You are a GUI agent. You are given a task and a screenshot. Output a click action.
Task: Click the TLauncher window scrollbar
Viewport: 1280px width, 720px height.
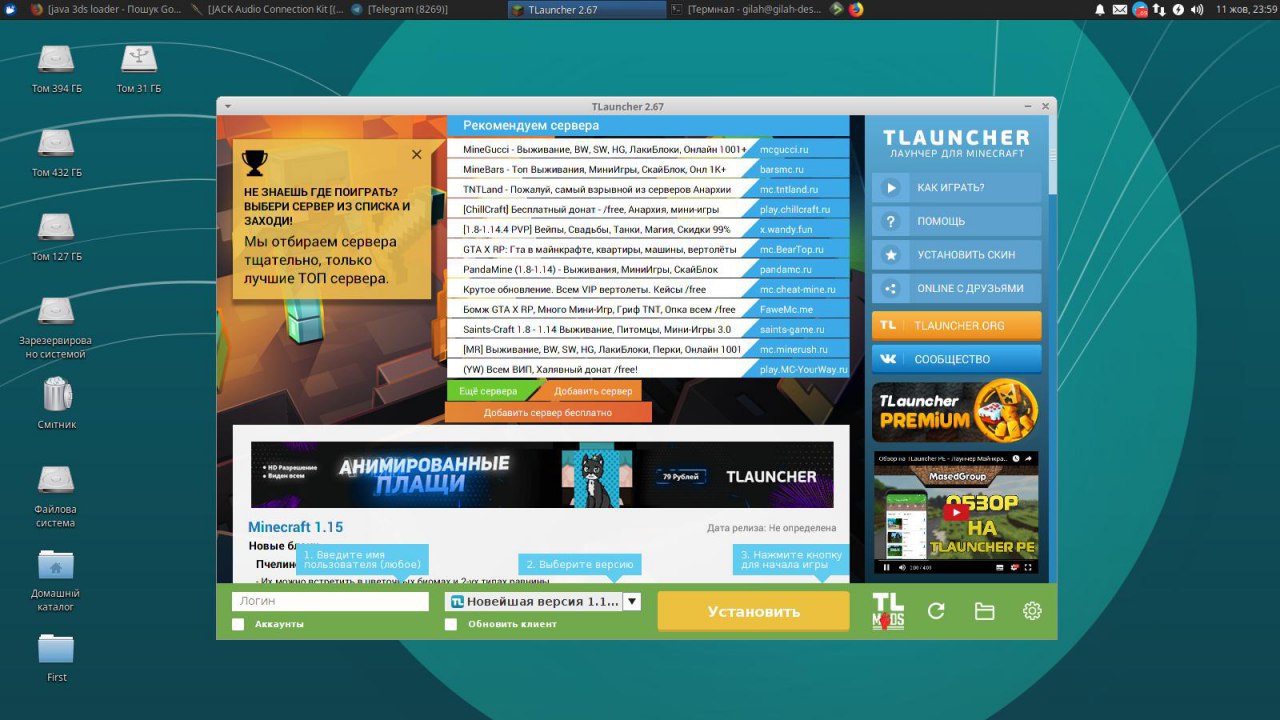click(x=1052, y=155)
